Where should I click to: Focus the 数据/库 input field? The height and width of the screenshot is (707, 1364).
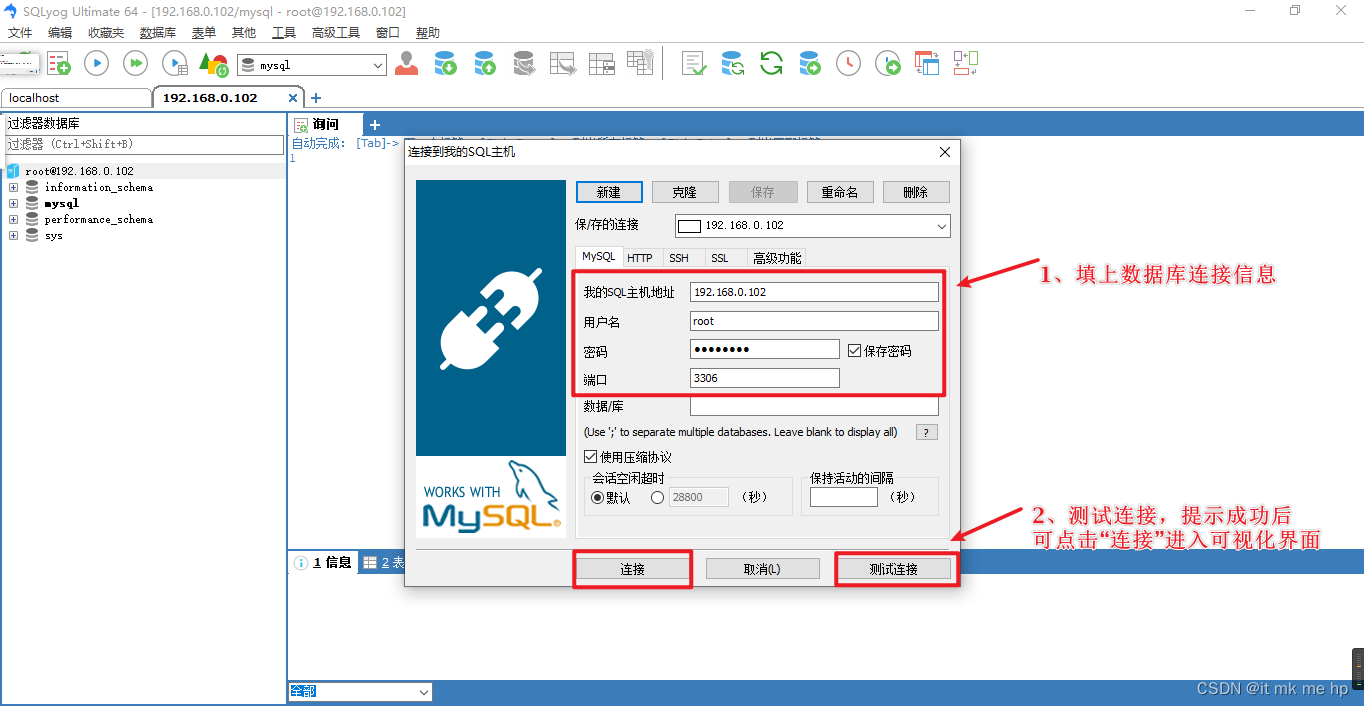click(814, 406)
